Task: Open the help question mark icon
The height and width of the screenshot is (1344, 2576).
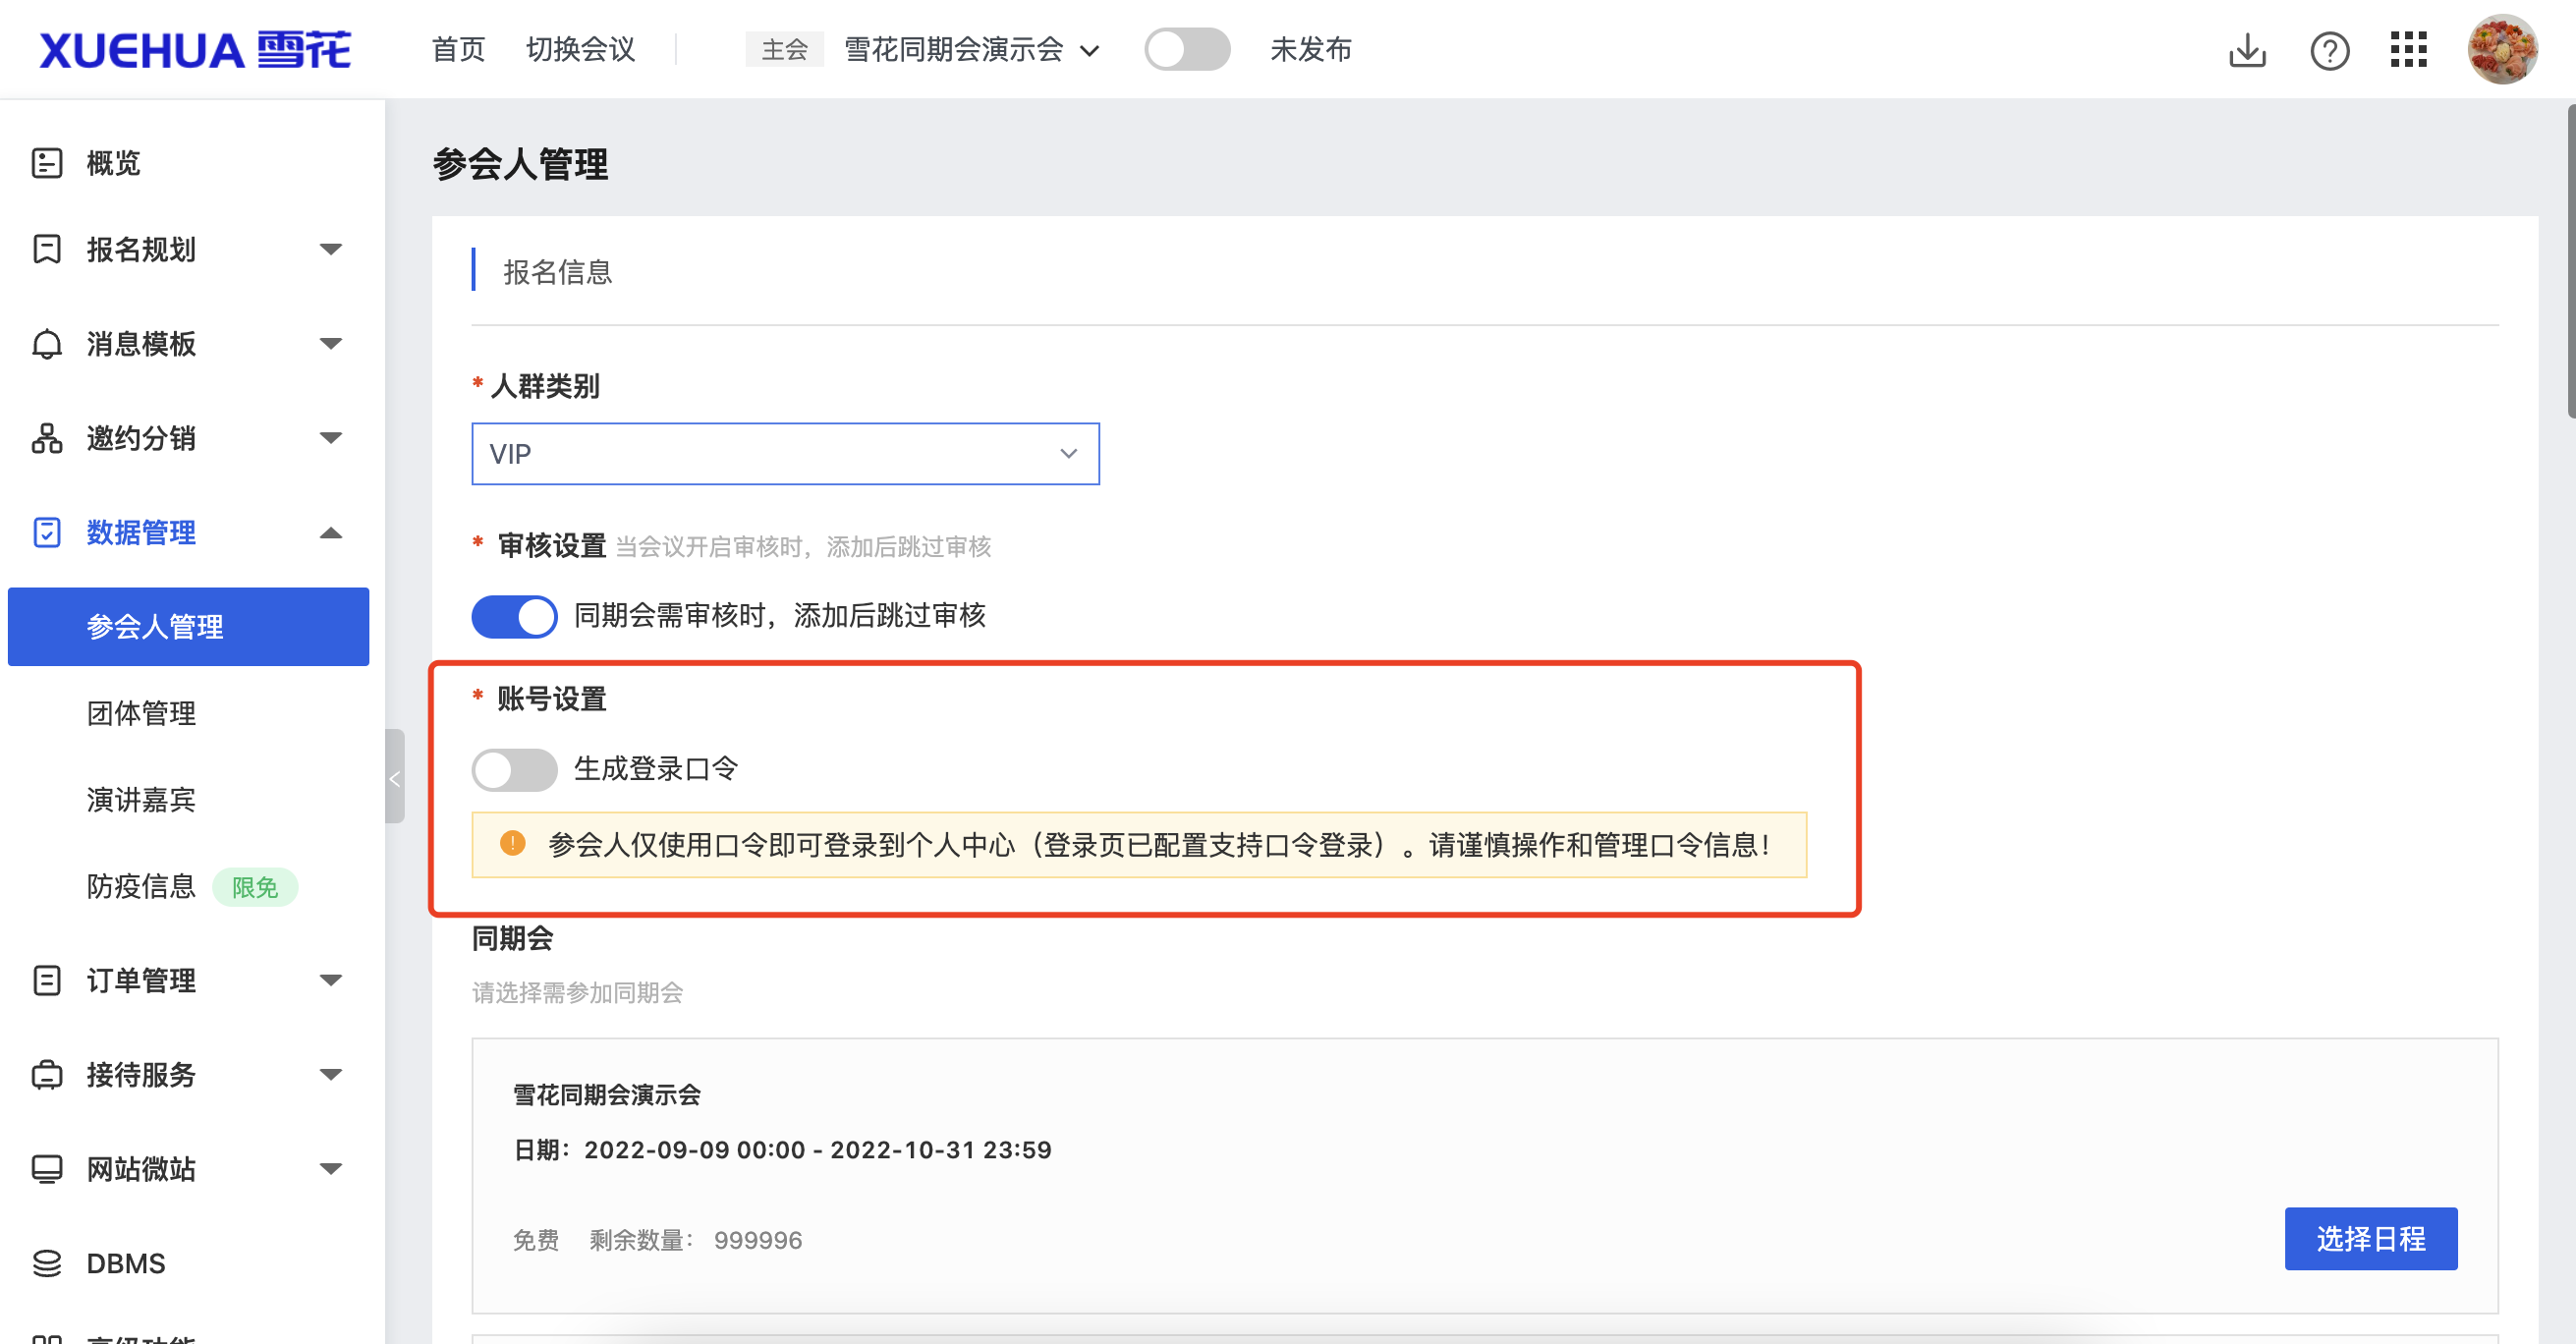Action: point(2329,50)
